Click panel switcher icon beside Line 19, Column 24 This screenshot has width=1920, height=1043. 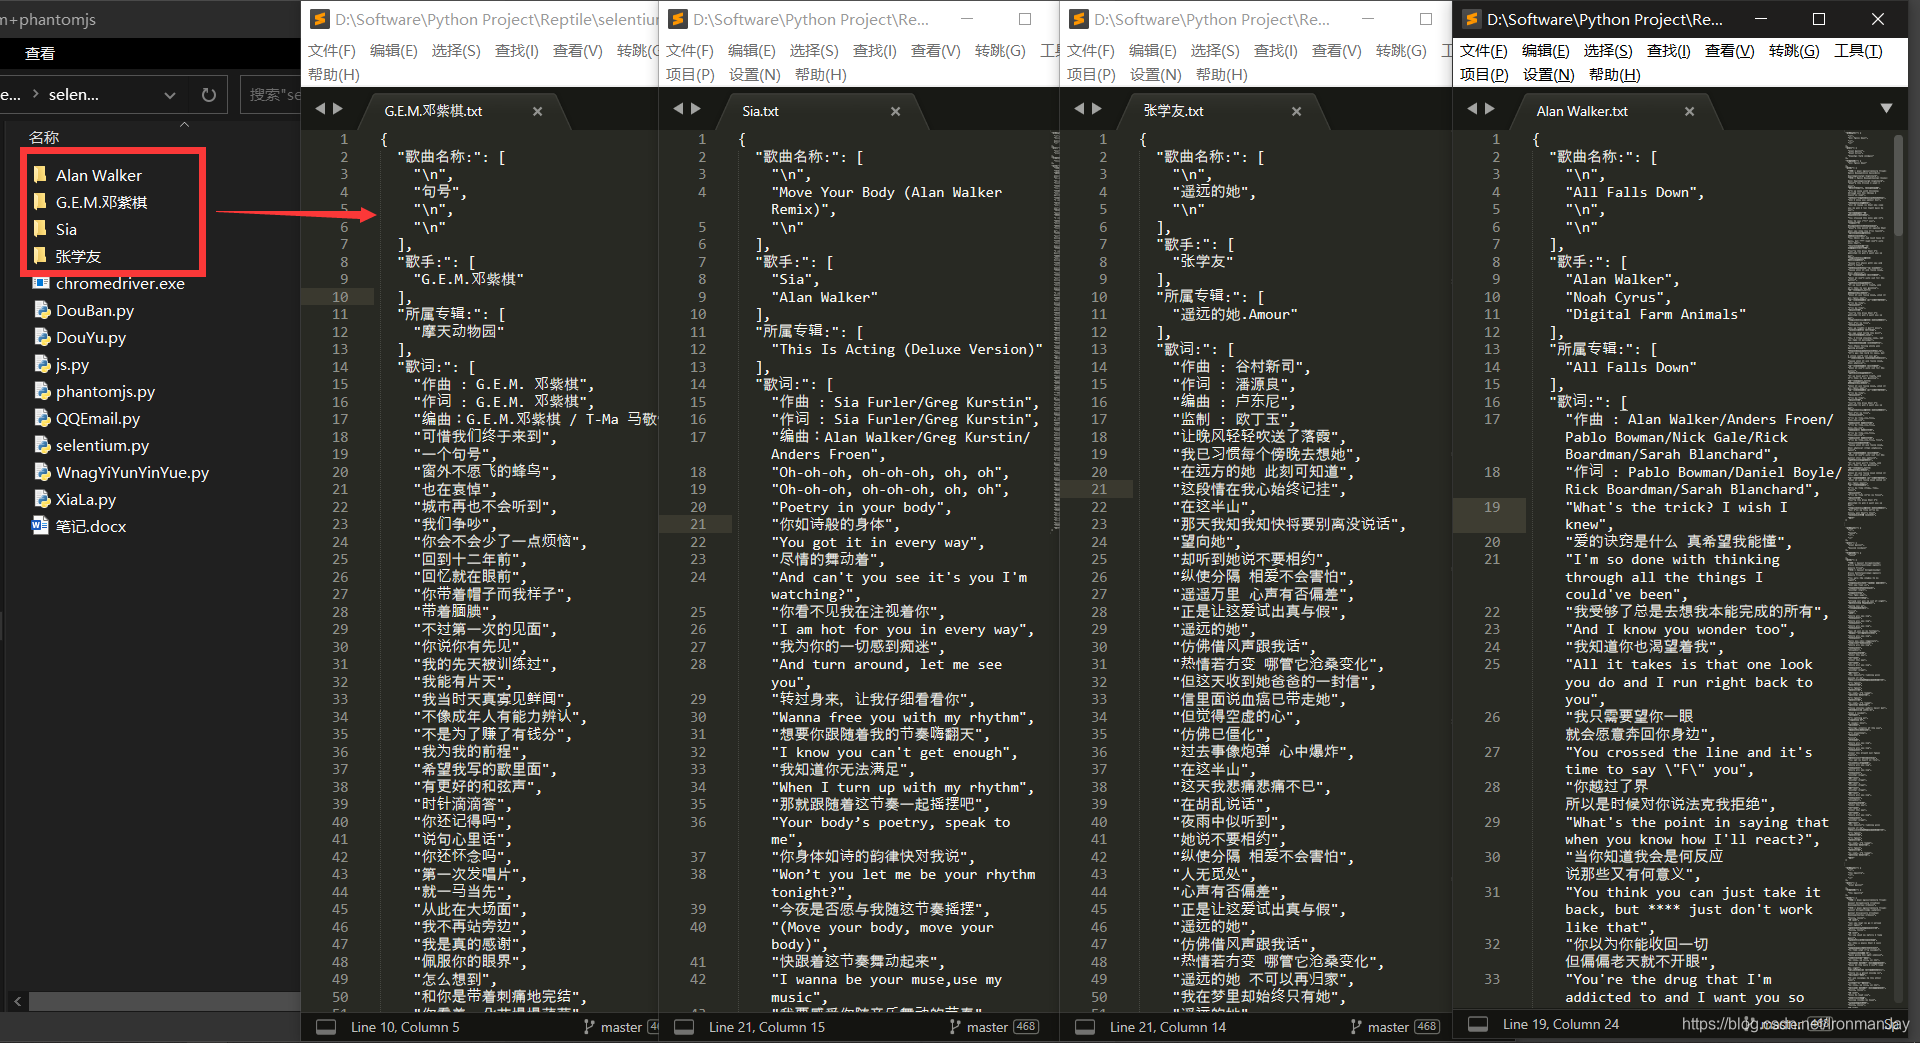click(x=1478, y=1024)
